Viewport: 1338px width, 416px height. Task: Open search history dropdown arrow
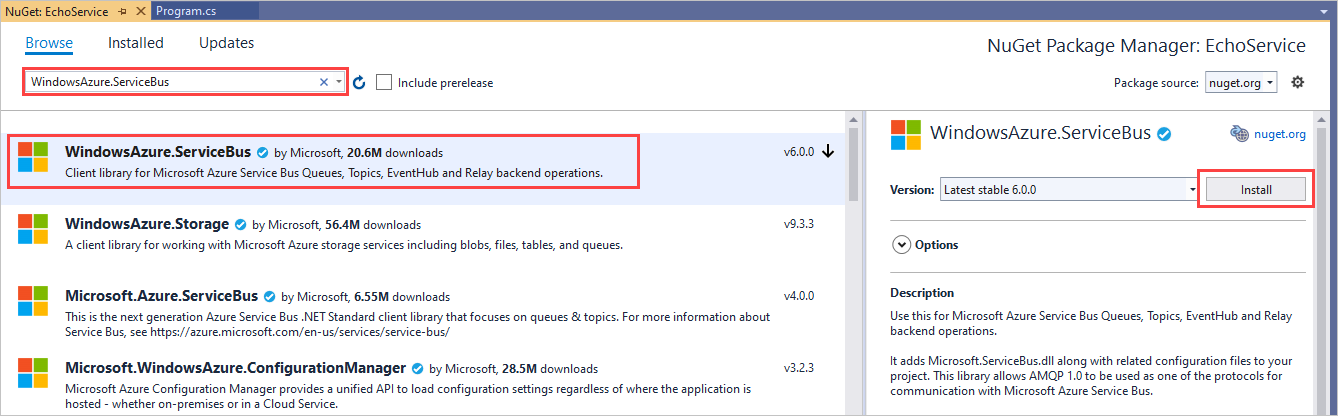339,82
